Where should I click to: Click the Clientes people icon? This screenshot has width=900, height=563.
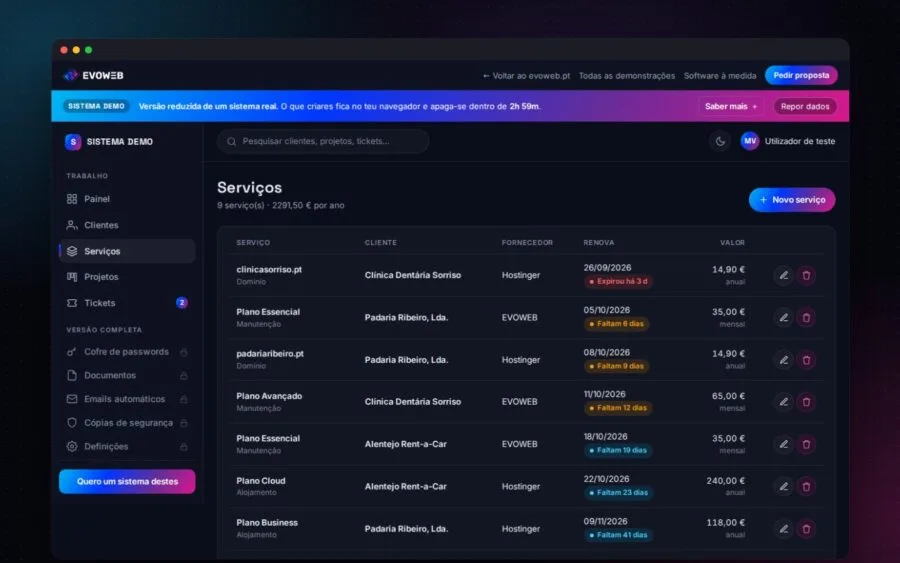coord(72,225)
